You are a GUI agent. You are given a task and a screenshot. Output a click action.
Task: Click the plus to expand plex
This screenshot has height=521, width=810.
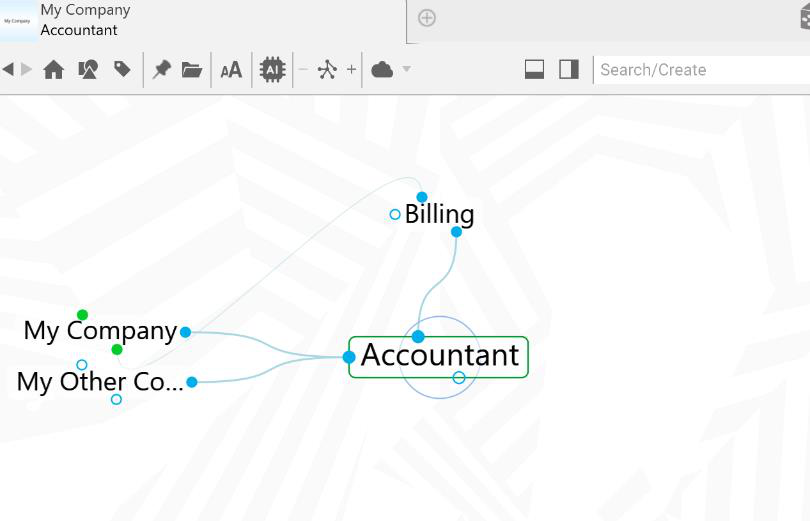(x=351, y=70)
